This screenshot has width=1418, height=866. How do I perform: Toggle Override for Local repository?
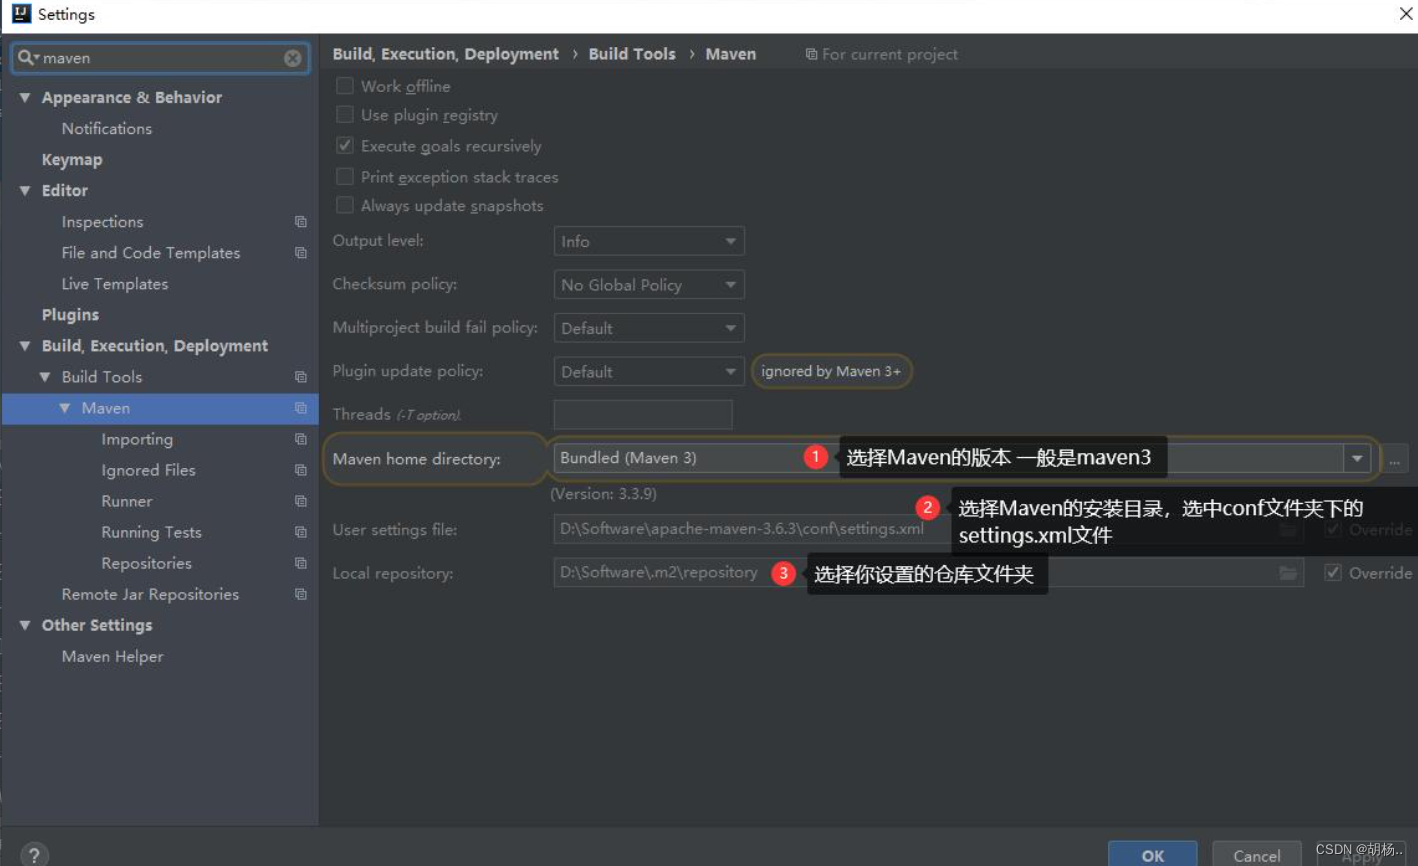click(x=1333, y=573)
